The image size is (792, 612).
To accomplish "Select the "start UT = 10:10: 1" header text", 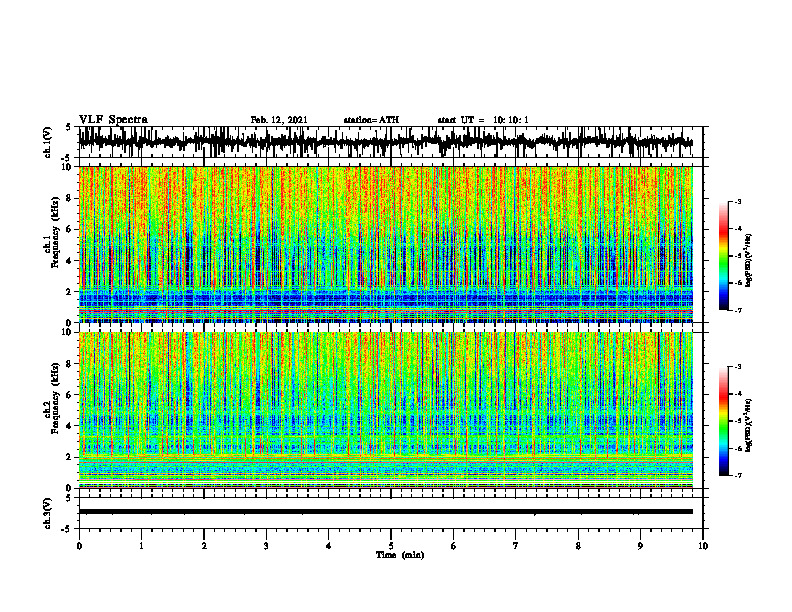I will click(x=483, y=120).
